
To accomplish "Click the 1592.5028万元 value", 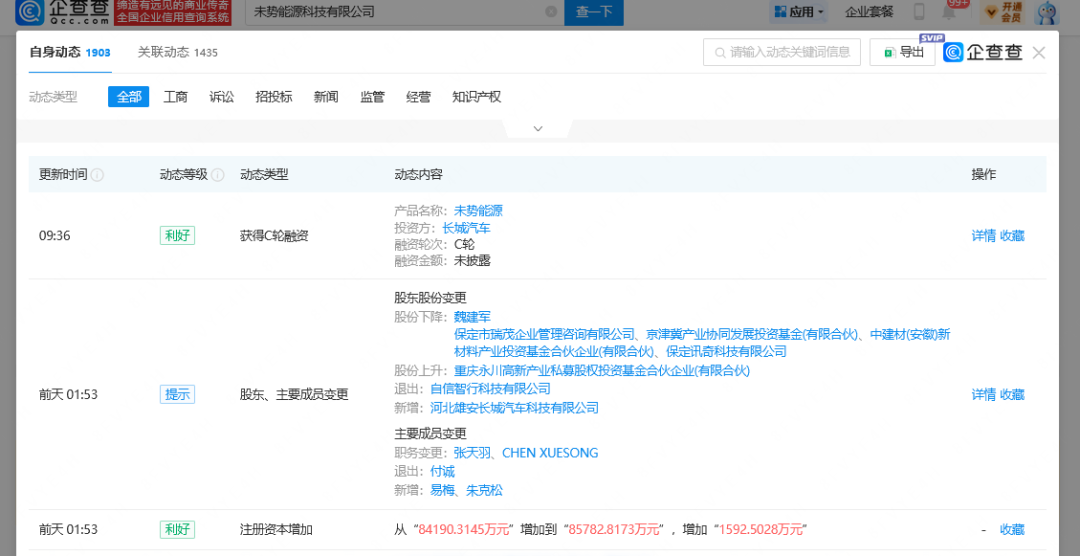I will [761, 530].
